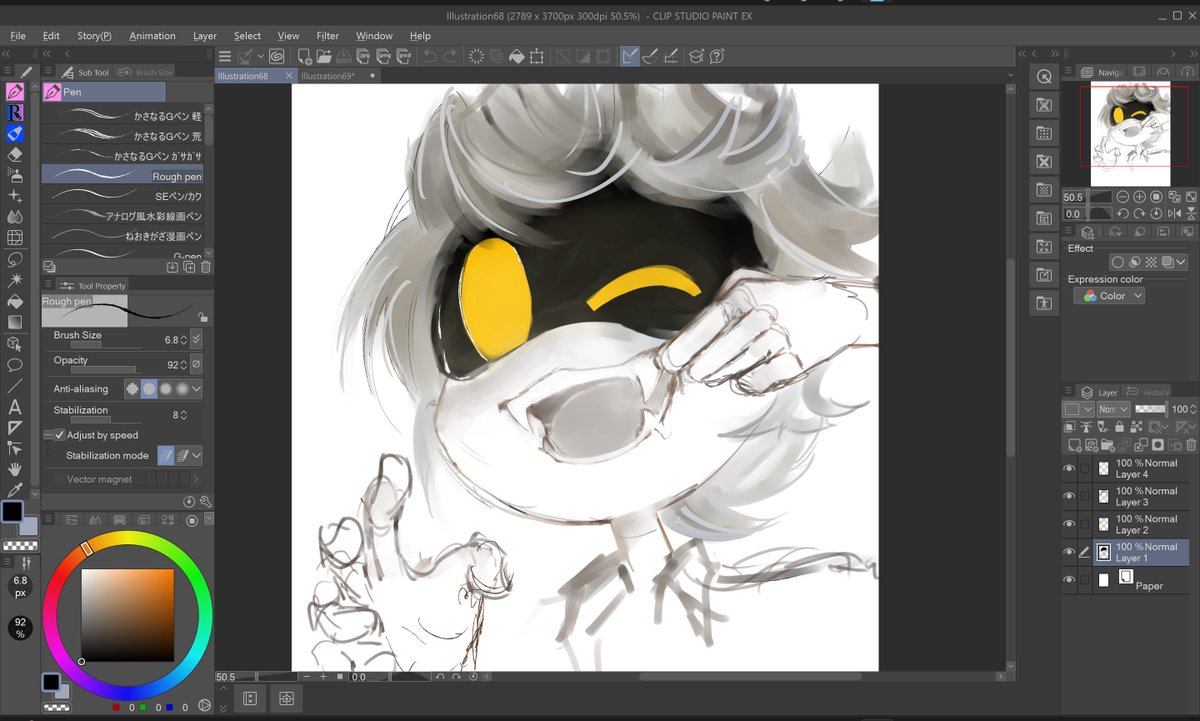This screenshot has height=721, width=1200.
Task: Toggle the Snap to Ruler command bar button
Action: [x=630, y=57]
